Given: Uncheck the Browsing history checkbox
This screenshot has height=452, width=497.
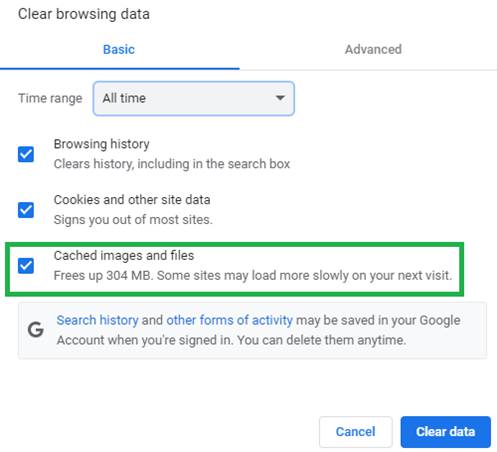Looking at the screenshot, I should tap(26, 154).
